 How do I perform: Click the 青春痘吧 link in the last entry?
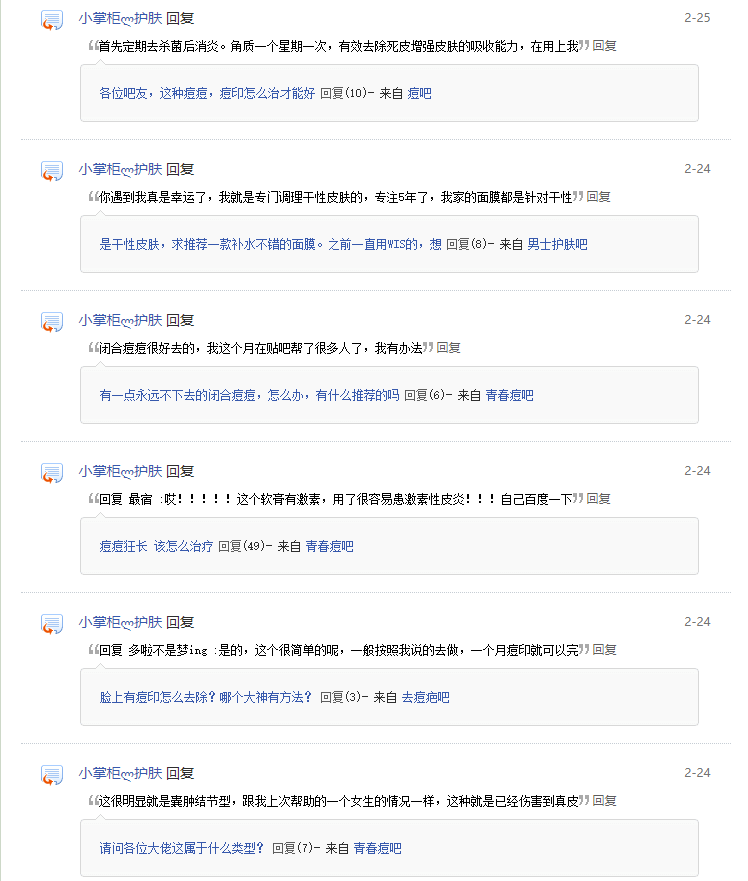pyautogui.click(x=377, y=848)
